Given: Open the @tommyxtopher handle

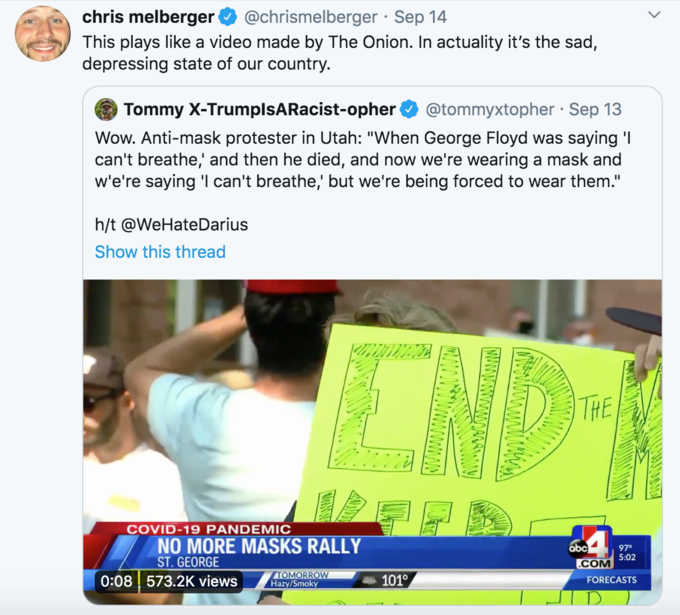Looking at the screenshot, I should [x=490, y=109].
